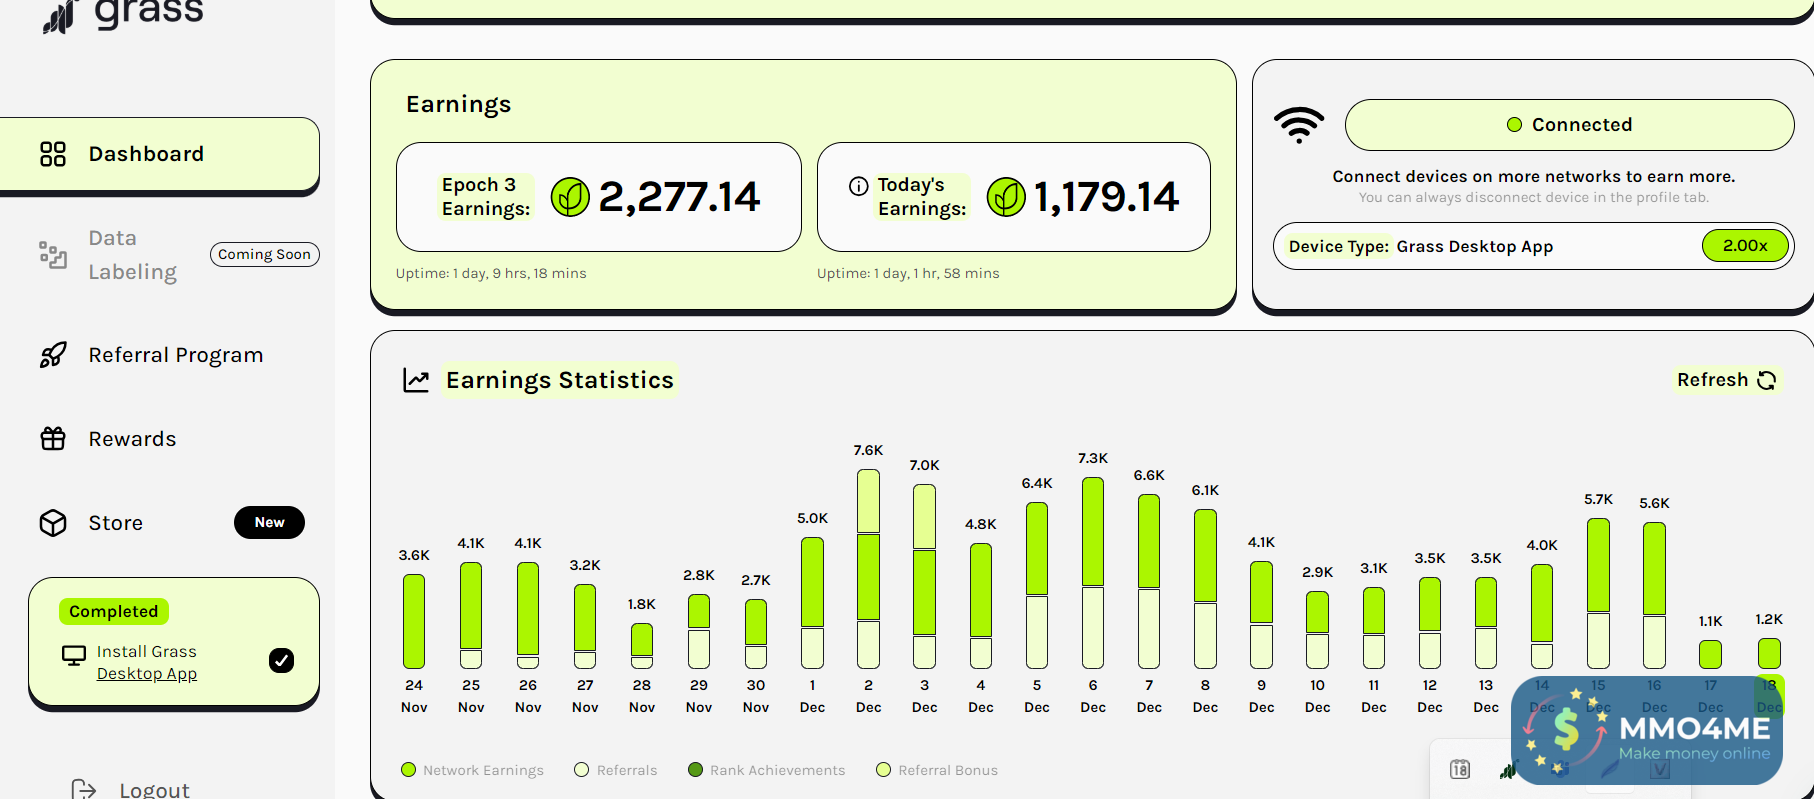This screenshot has height=799, width=1814.
Task: Click the 5 Dec 6.4K bar
Action: (1037, 585)
